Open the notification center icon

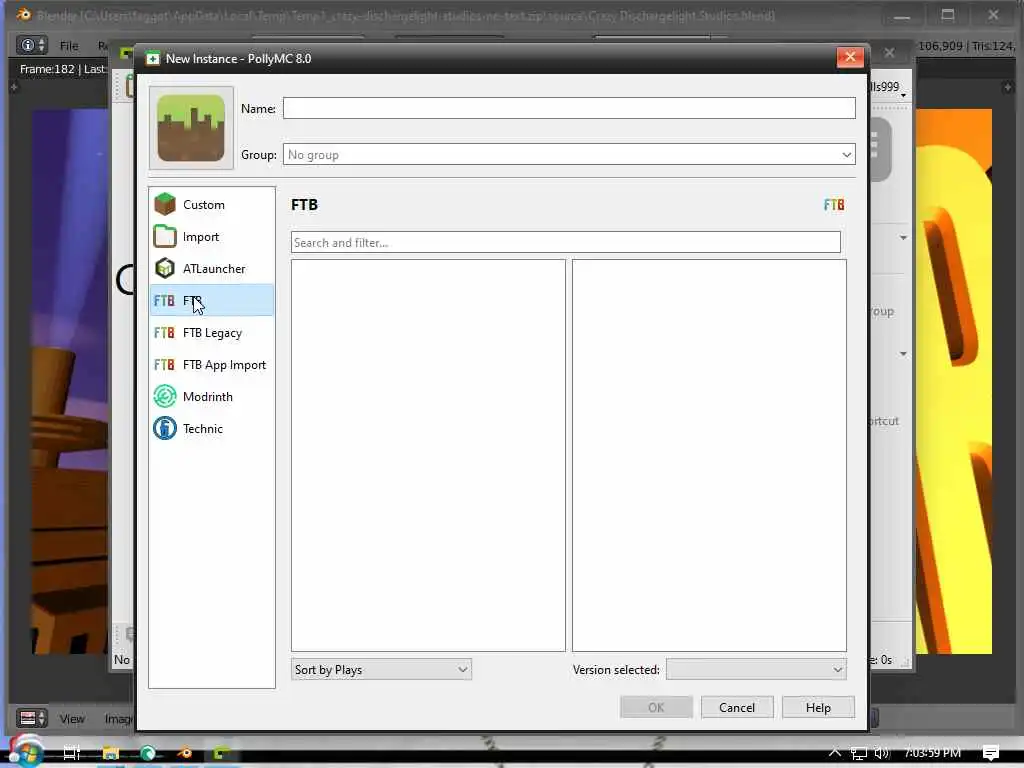point(991,753)
